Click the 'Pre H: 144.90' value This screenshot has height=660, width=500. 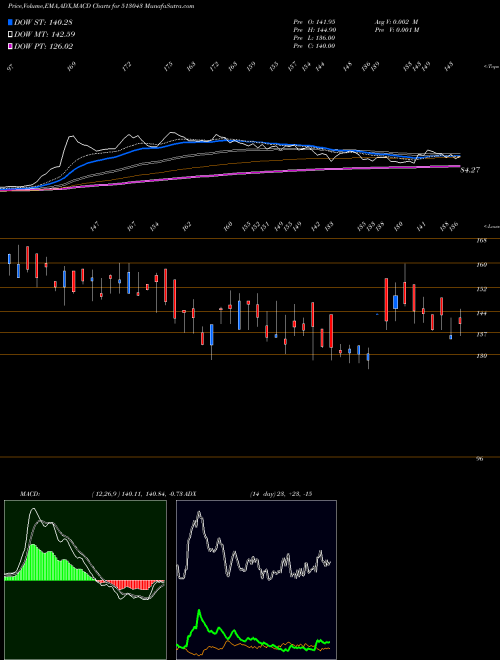[x=314, y=30]
